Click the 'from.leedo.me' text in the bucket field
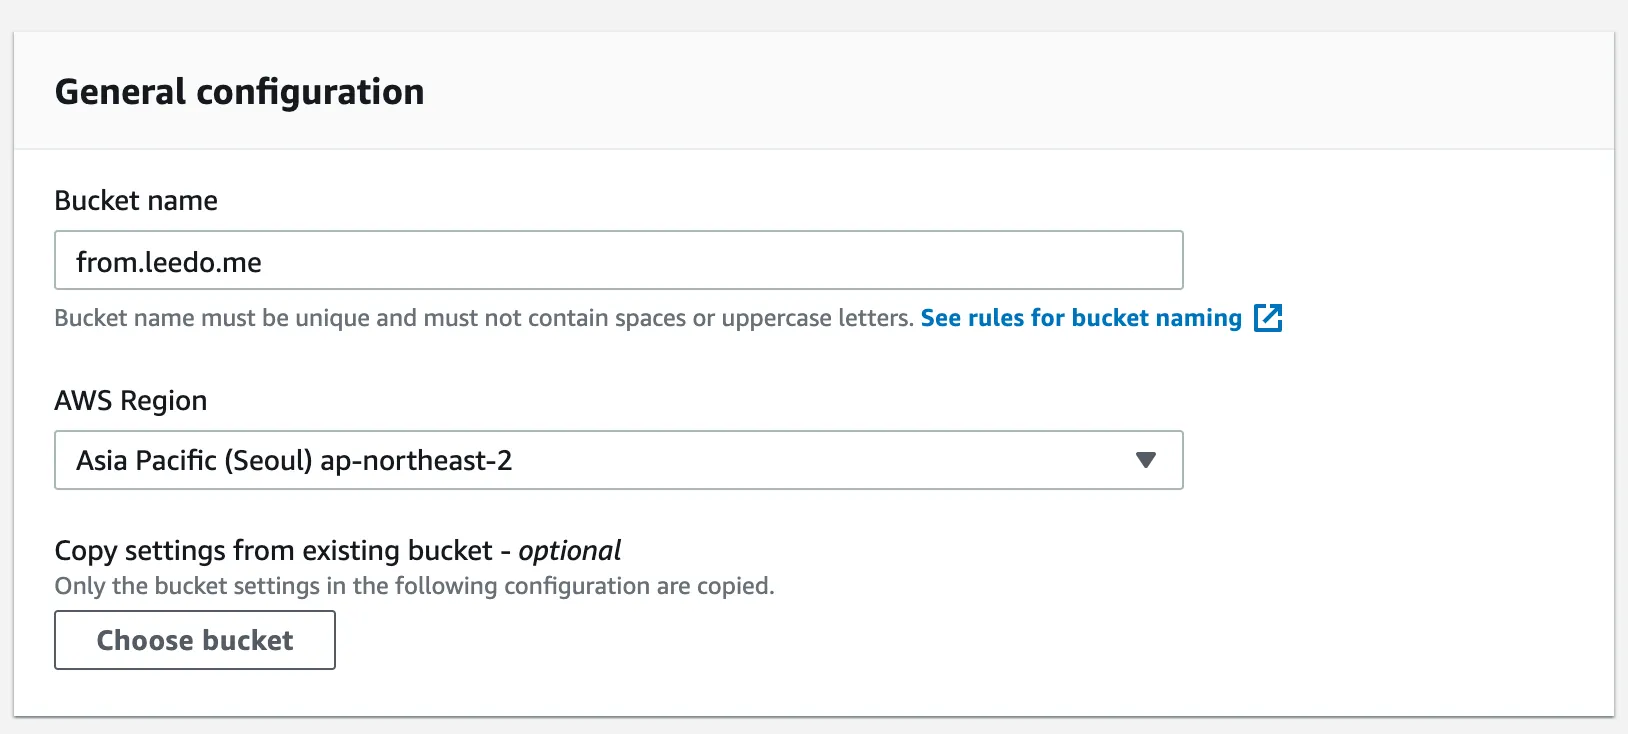The image size is (1628, 734). (x=168, y=262)
